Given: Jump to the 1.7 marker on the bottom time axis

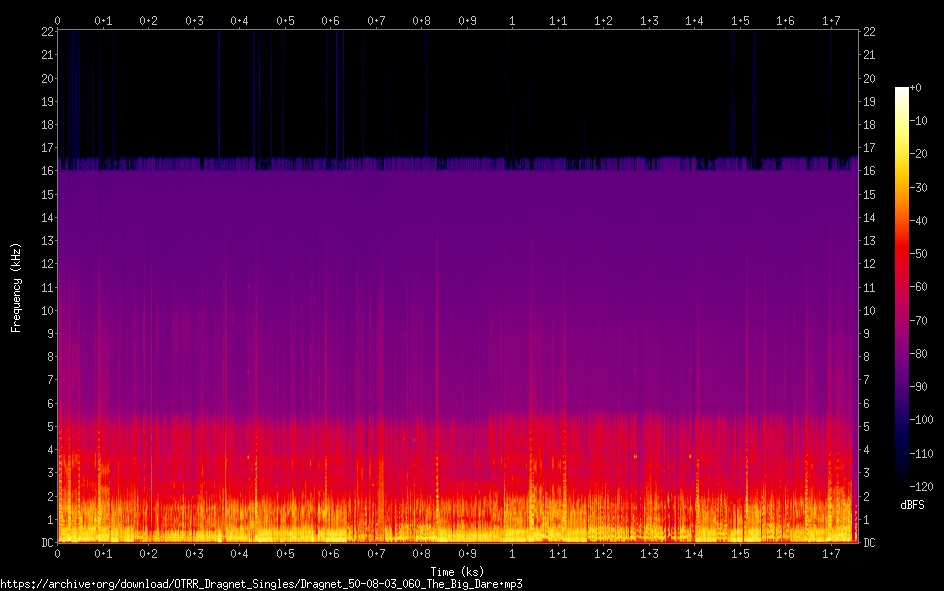Looking at the screenshot, I should click(x=831, y=553).
